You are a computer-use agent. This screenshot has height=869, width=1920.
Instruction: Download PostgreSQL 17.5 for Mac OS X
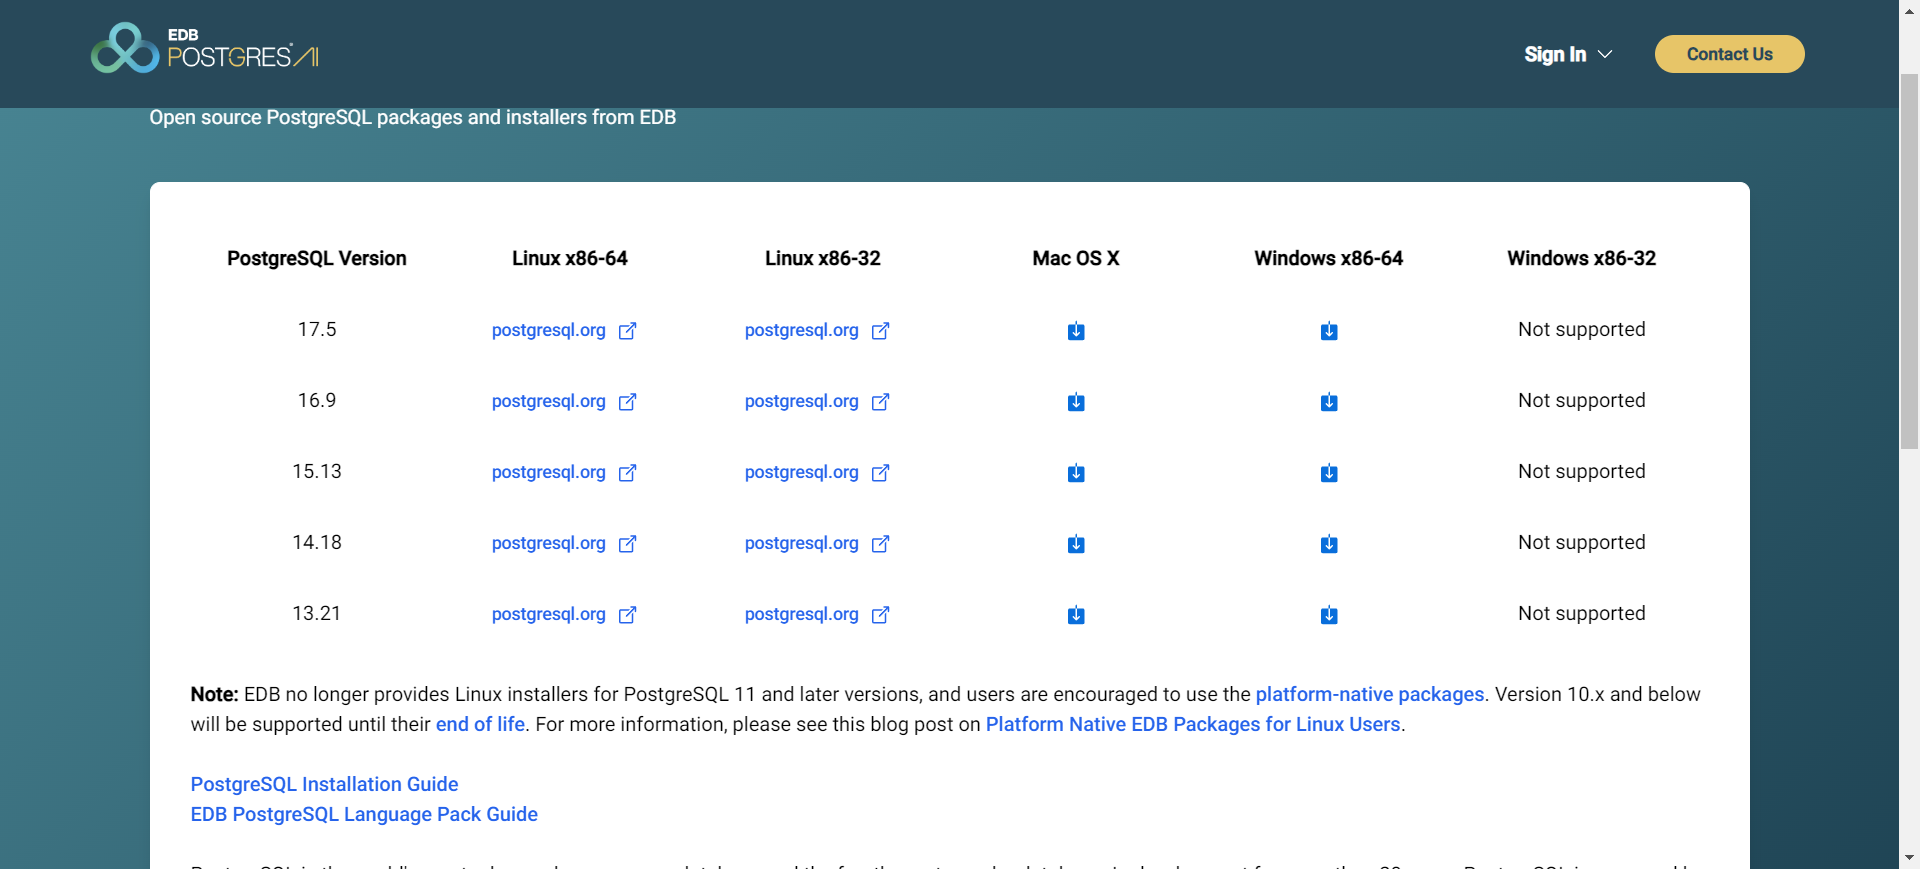[1076, 331]
